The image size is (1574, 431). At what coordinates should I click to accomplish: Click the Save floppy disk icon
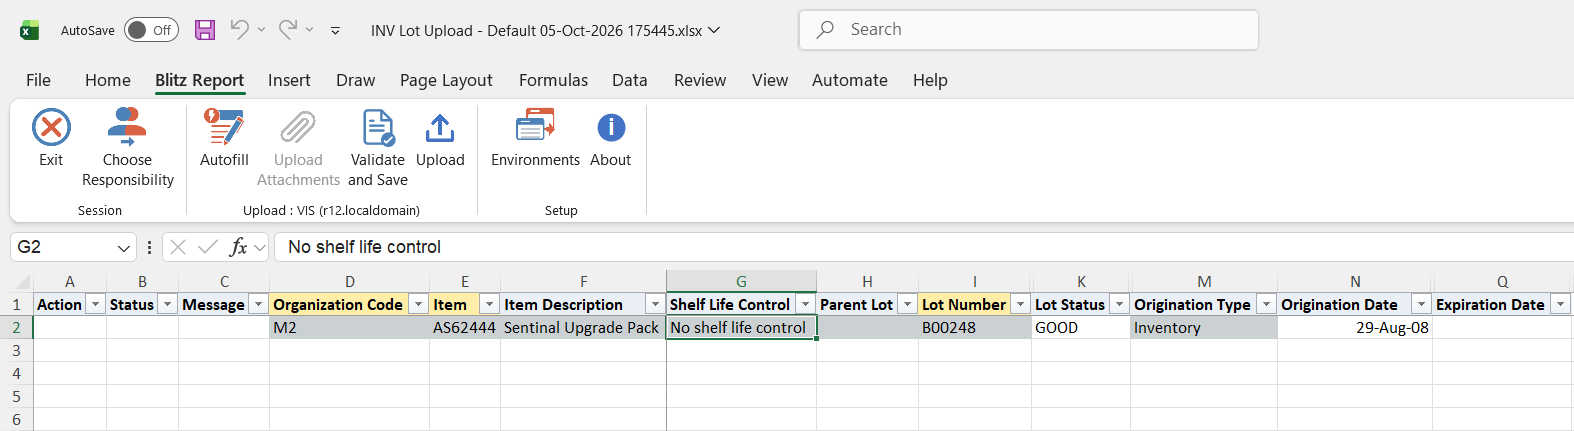tap(205, 30)
